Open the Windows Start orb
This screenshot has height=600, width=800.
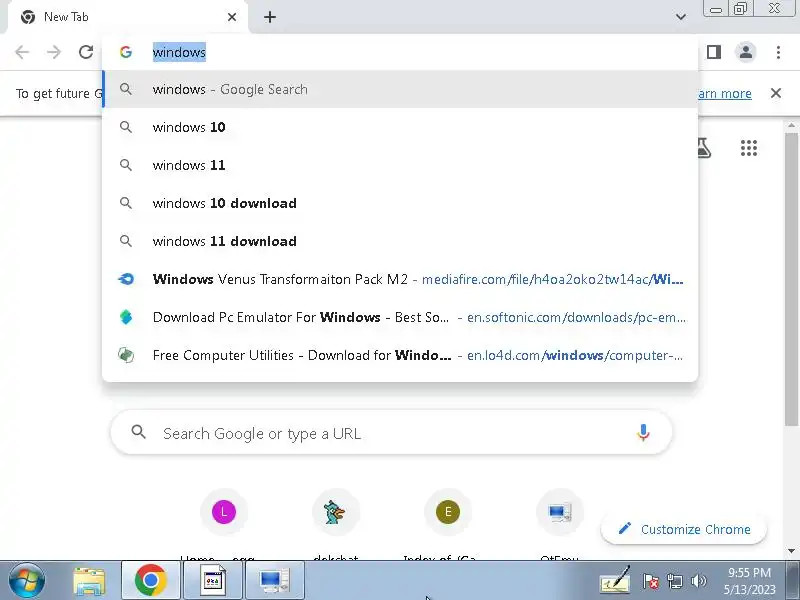pos(27,581)
